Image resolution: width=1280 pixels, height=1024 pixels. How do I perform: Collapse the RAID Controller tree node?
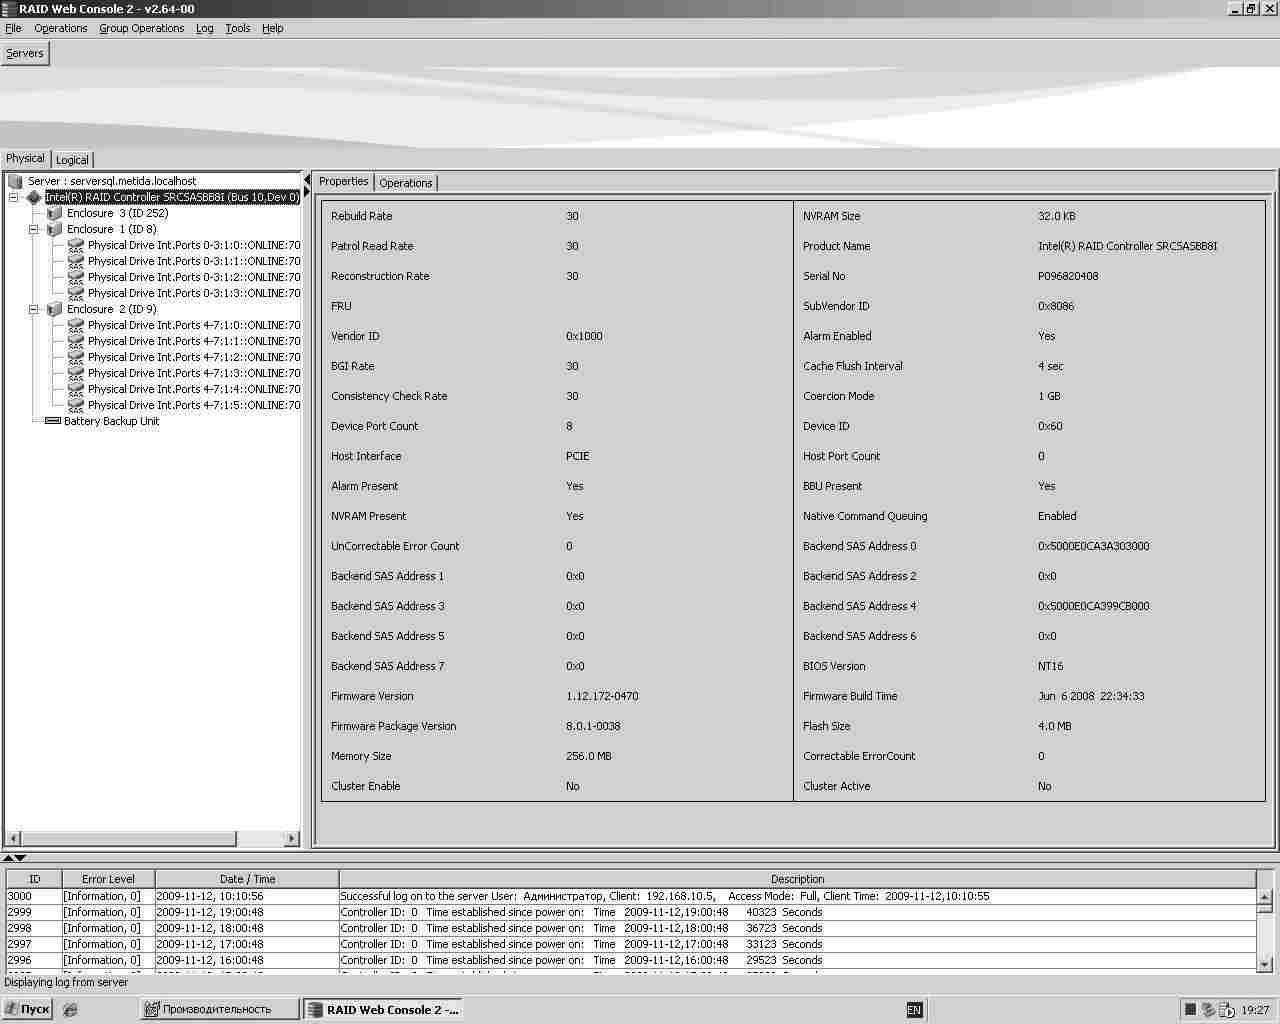pos(14,197)
